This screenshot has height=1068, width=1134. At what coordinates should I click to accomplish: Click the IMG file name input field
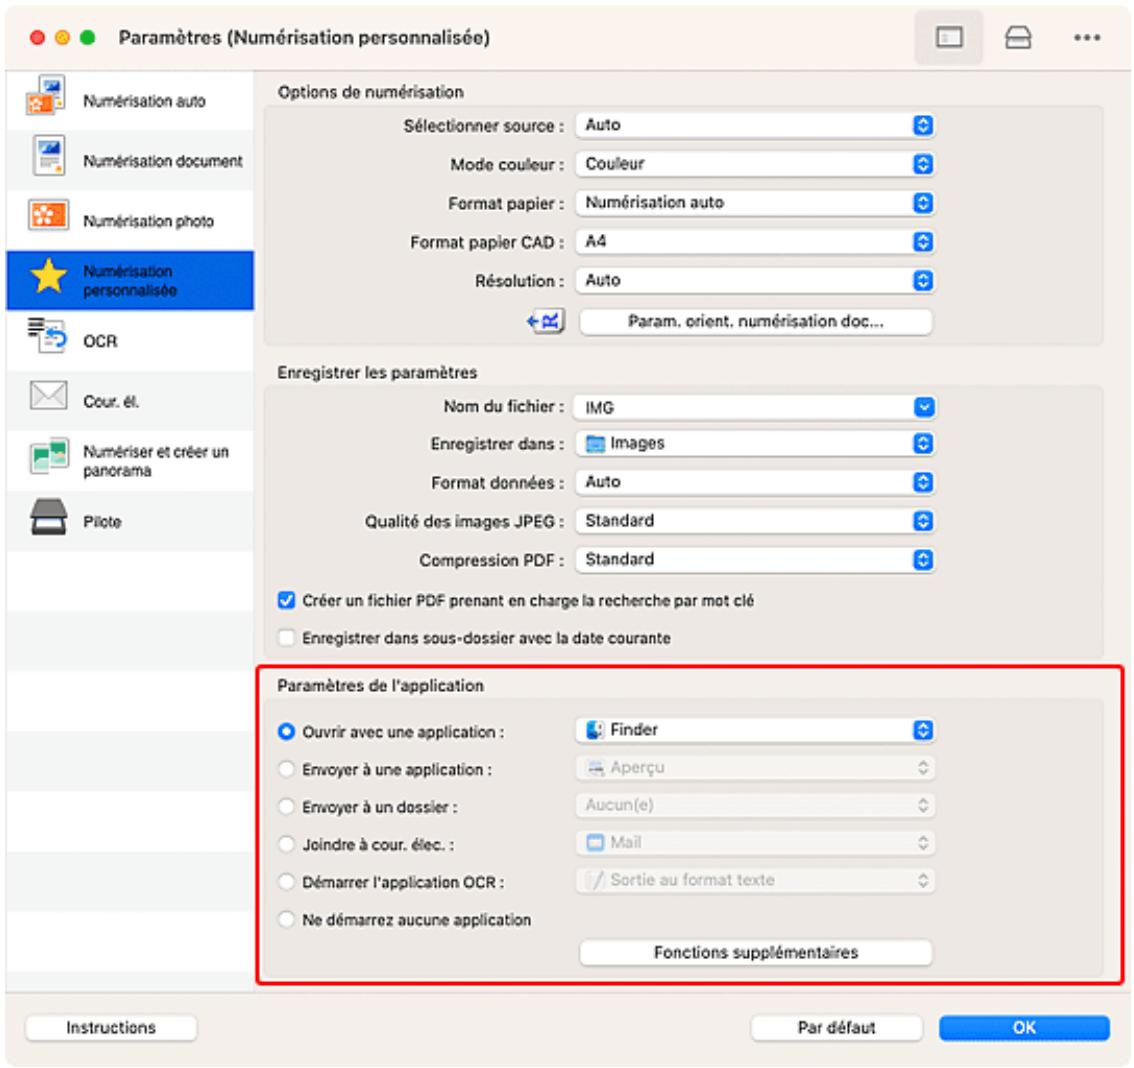pyautogui.click(x=745, y=408)
